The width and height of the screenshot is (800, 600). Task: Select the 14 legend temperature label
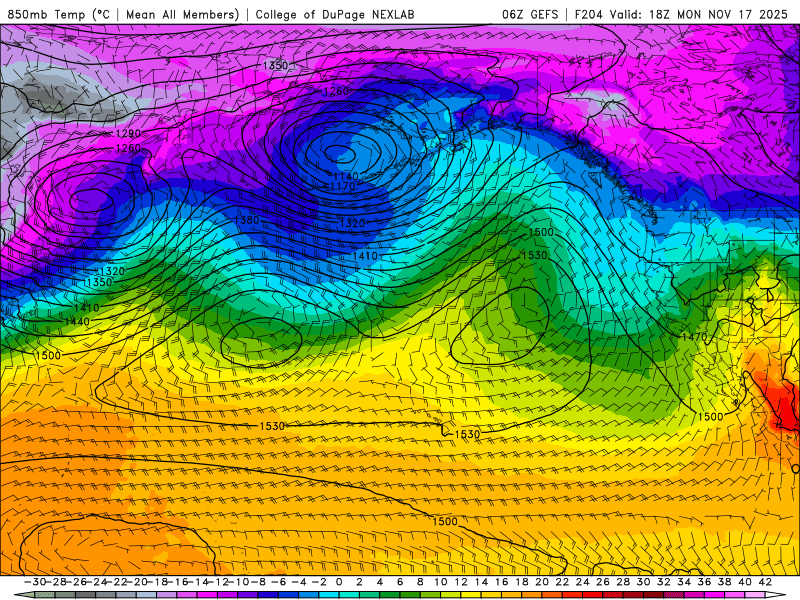click(x=481, y=582)
